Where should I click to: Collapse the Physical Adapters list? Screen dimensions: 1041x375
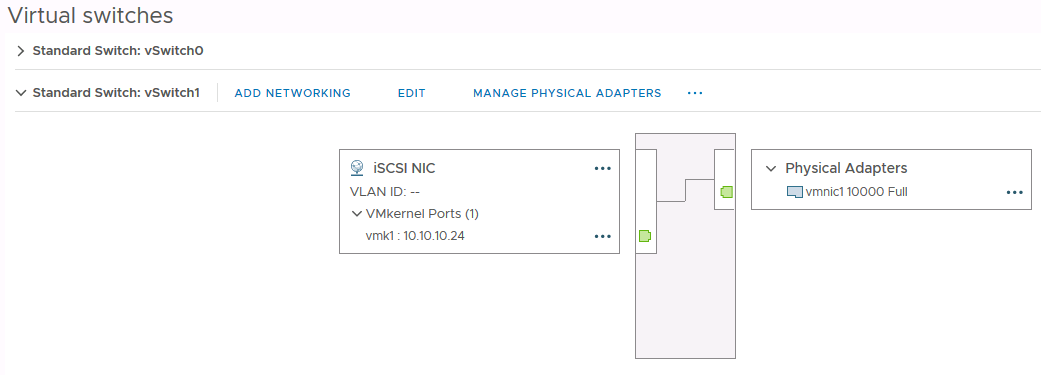[x=771, y=169]
